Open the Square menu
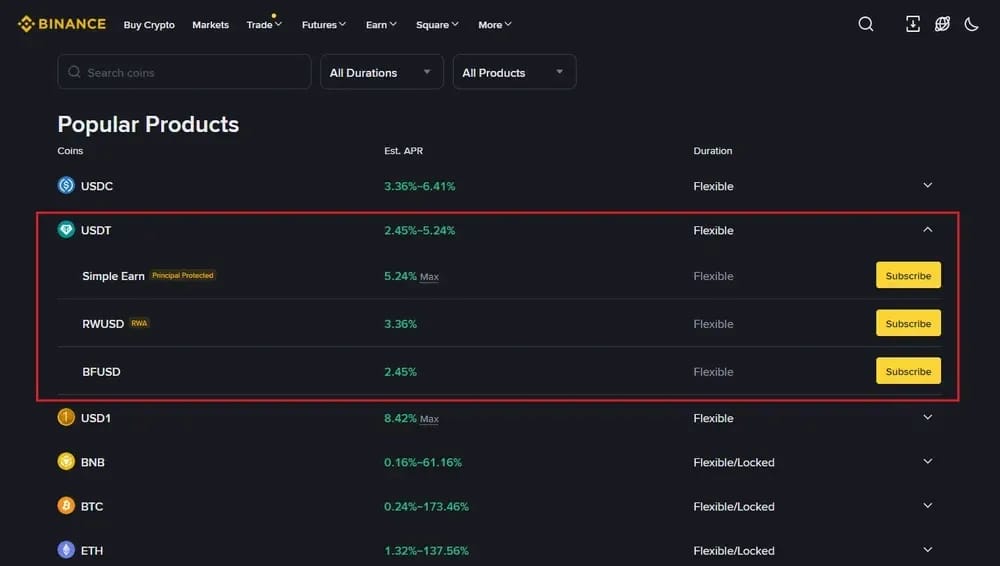 pos(437,25)
